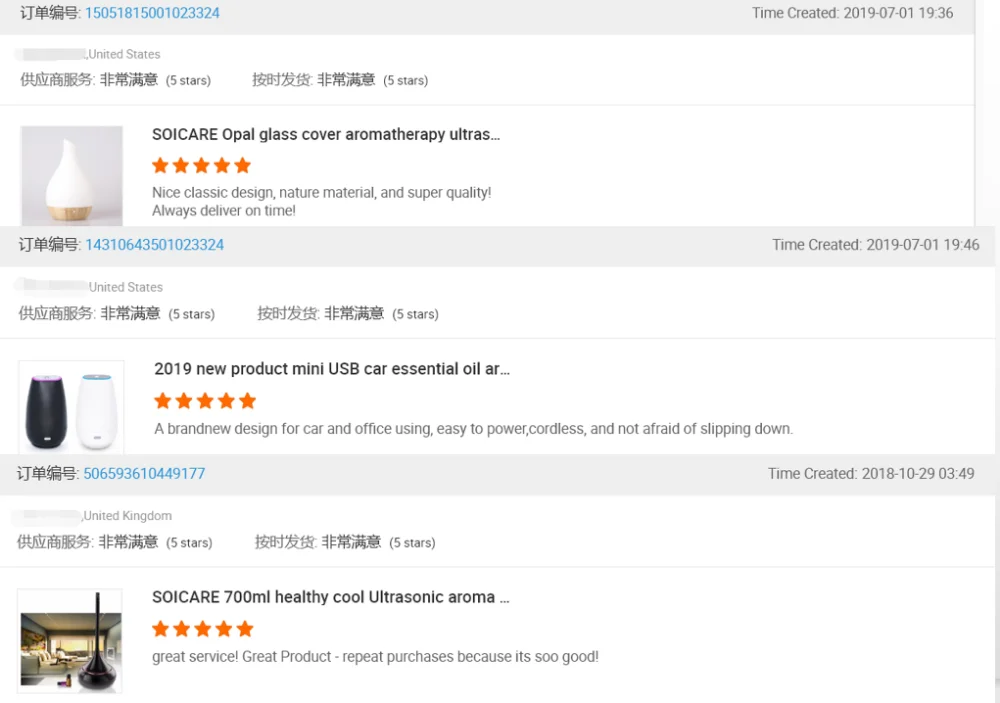The width and height of the screenshot is (1000, 703).
Task: Click 'Nice classic design' review comment
Action: pos(321,192)
